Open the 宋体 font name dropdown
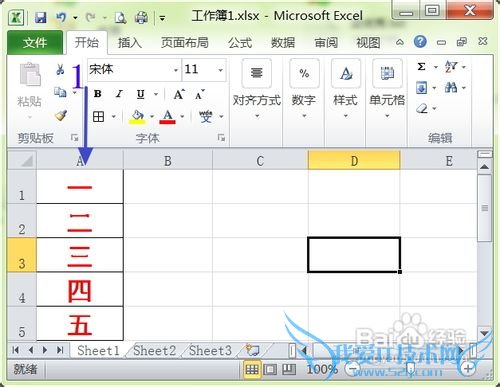Image resolution: width=500 pixels, height=387 pixels. click(x=176, y=70)
